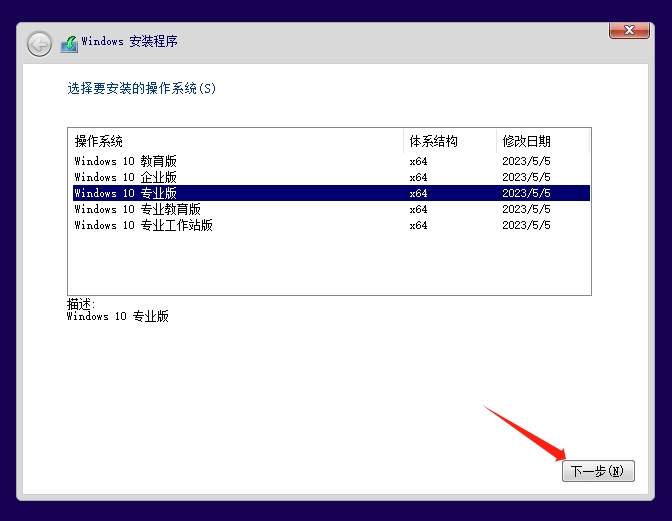Click date 2023/5/5 in 专业工作站版 row
Viewport: 672px width, 521px height.
coord(526,225)
